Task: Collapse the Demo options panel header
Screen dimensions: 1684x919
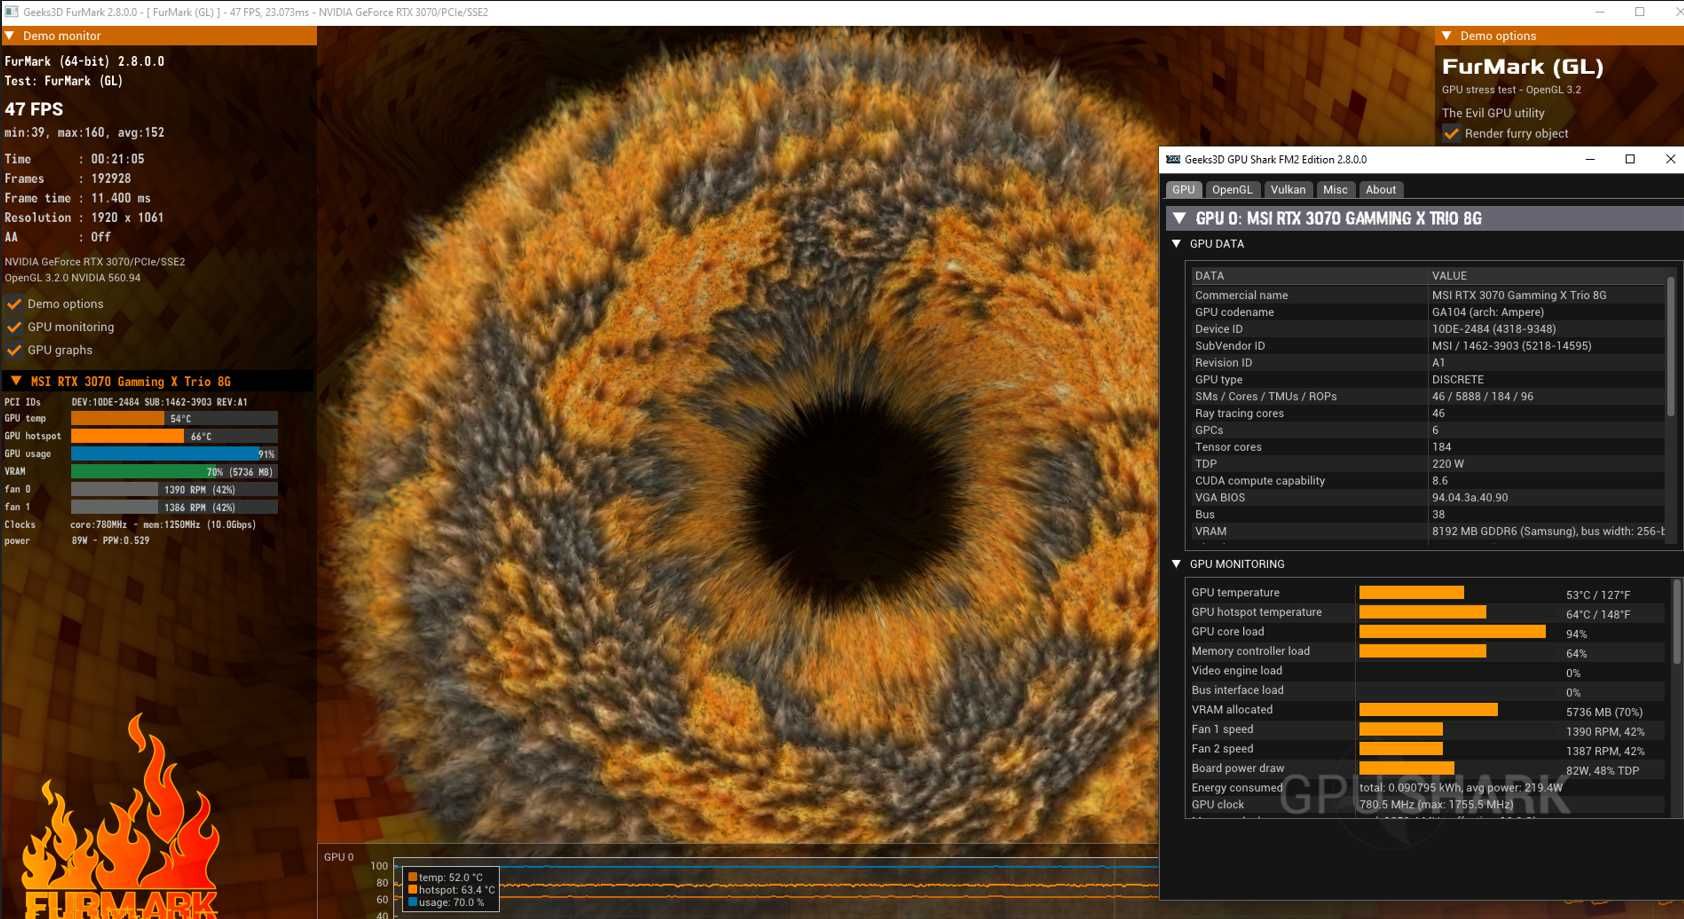Action: [1446, 36]
